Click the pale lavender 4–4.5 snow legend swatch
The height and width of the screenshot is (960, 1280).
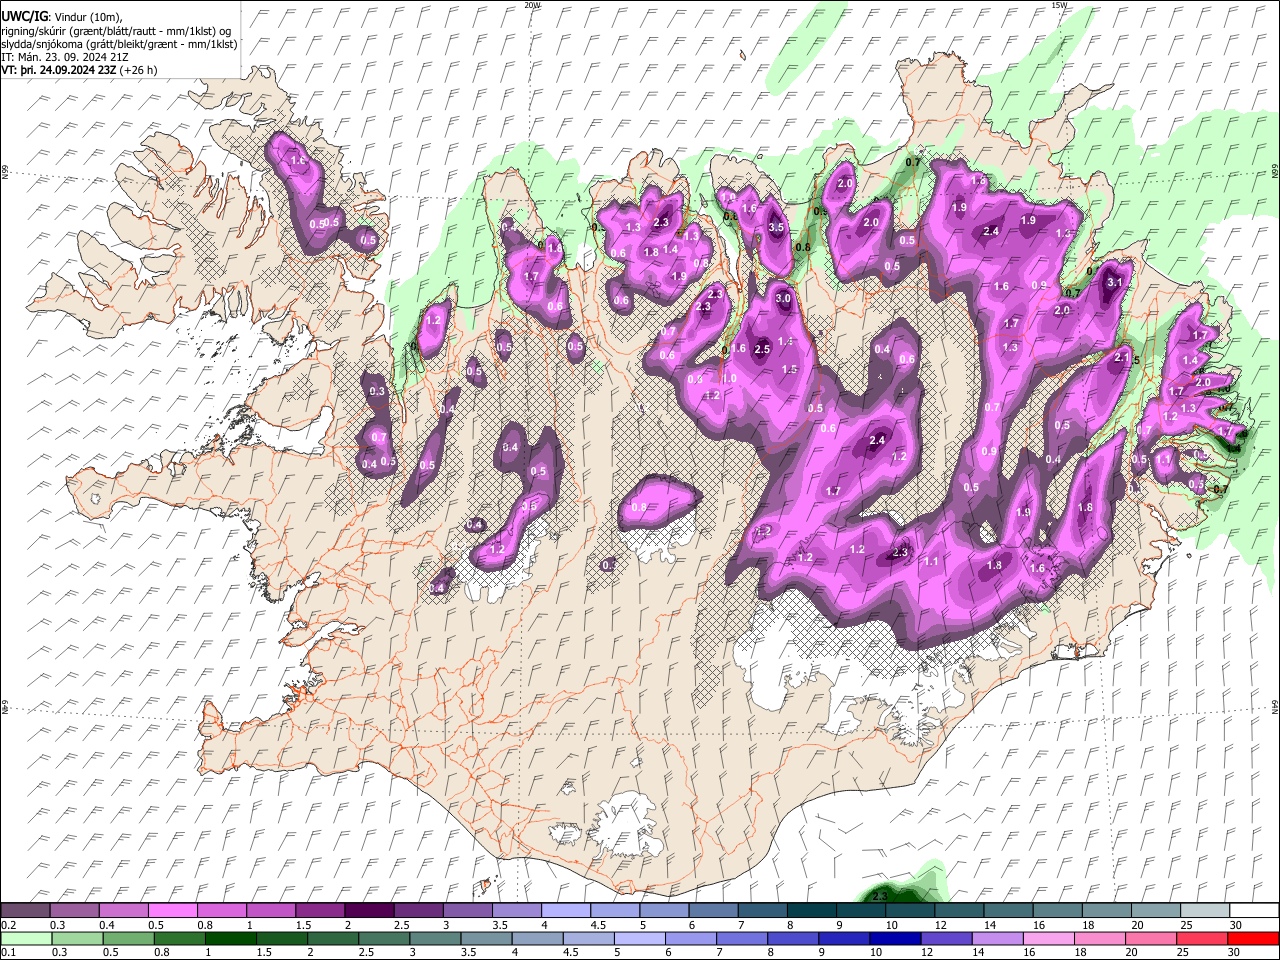coord(565,910)
